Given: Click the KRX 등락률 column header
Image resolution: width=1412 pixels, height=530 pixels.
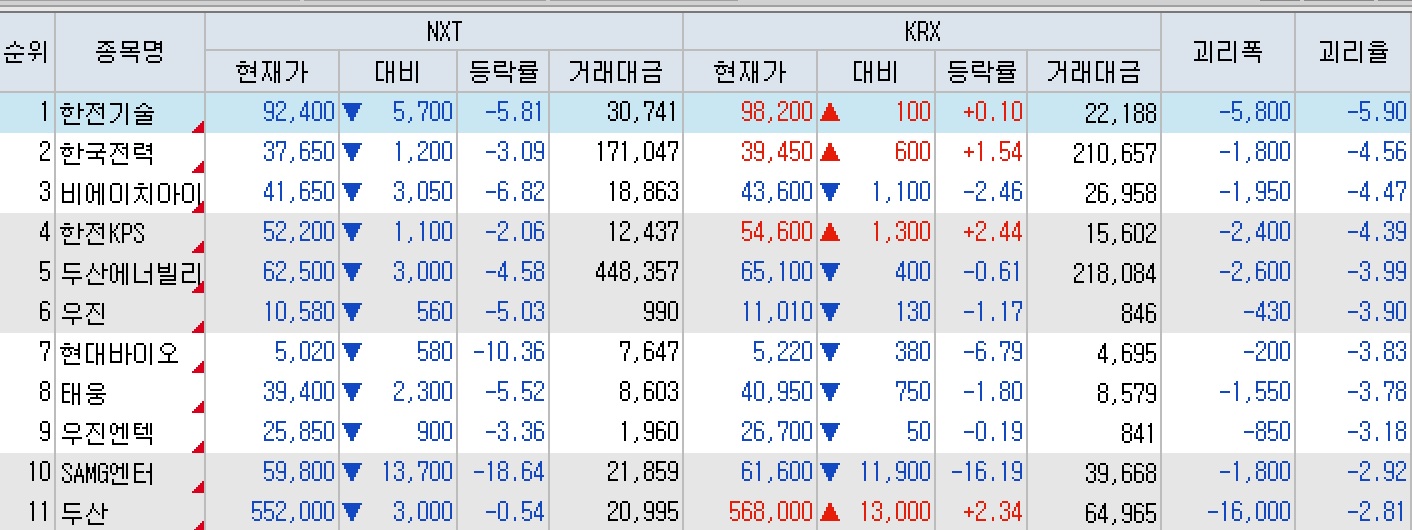Looking at the screenshot, I should tap(982, 73).
